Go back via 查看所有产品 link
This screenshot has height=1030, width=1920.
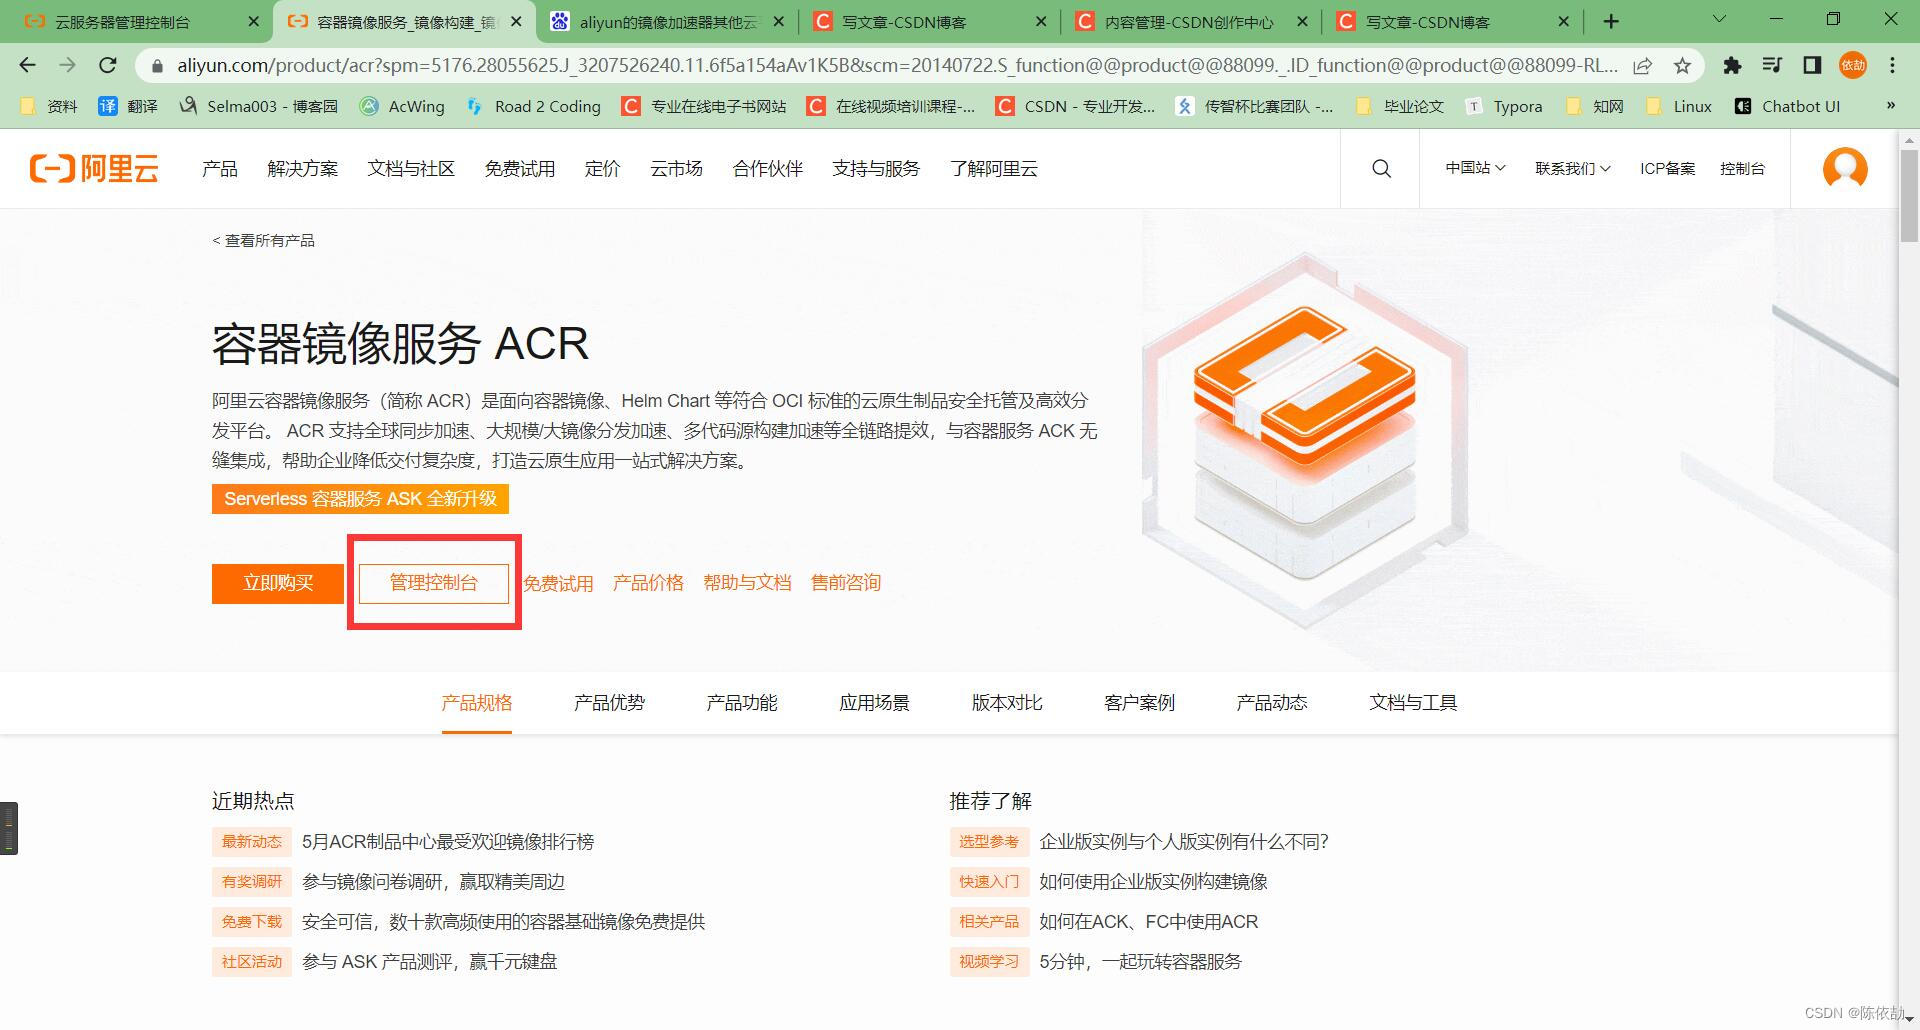(264, 240)
